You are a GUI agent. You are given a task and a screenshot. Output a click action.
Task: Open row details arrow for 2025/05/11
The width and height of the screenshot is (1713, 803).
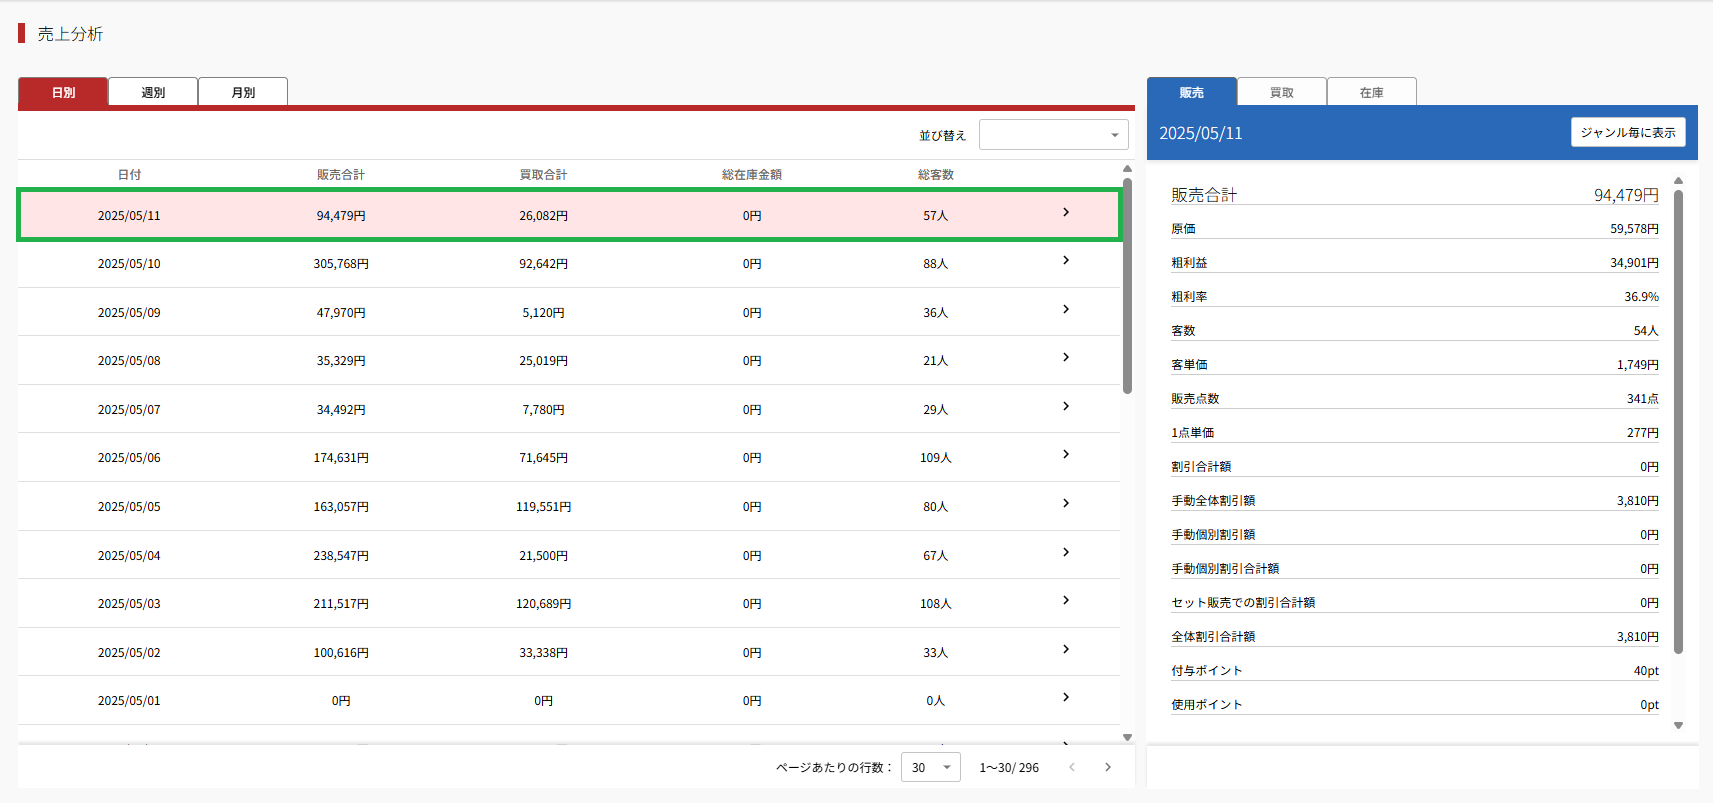(x=1066, y=212)
